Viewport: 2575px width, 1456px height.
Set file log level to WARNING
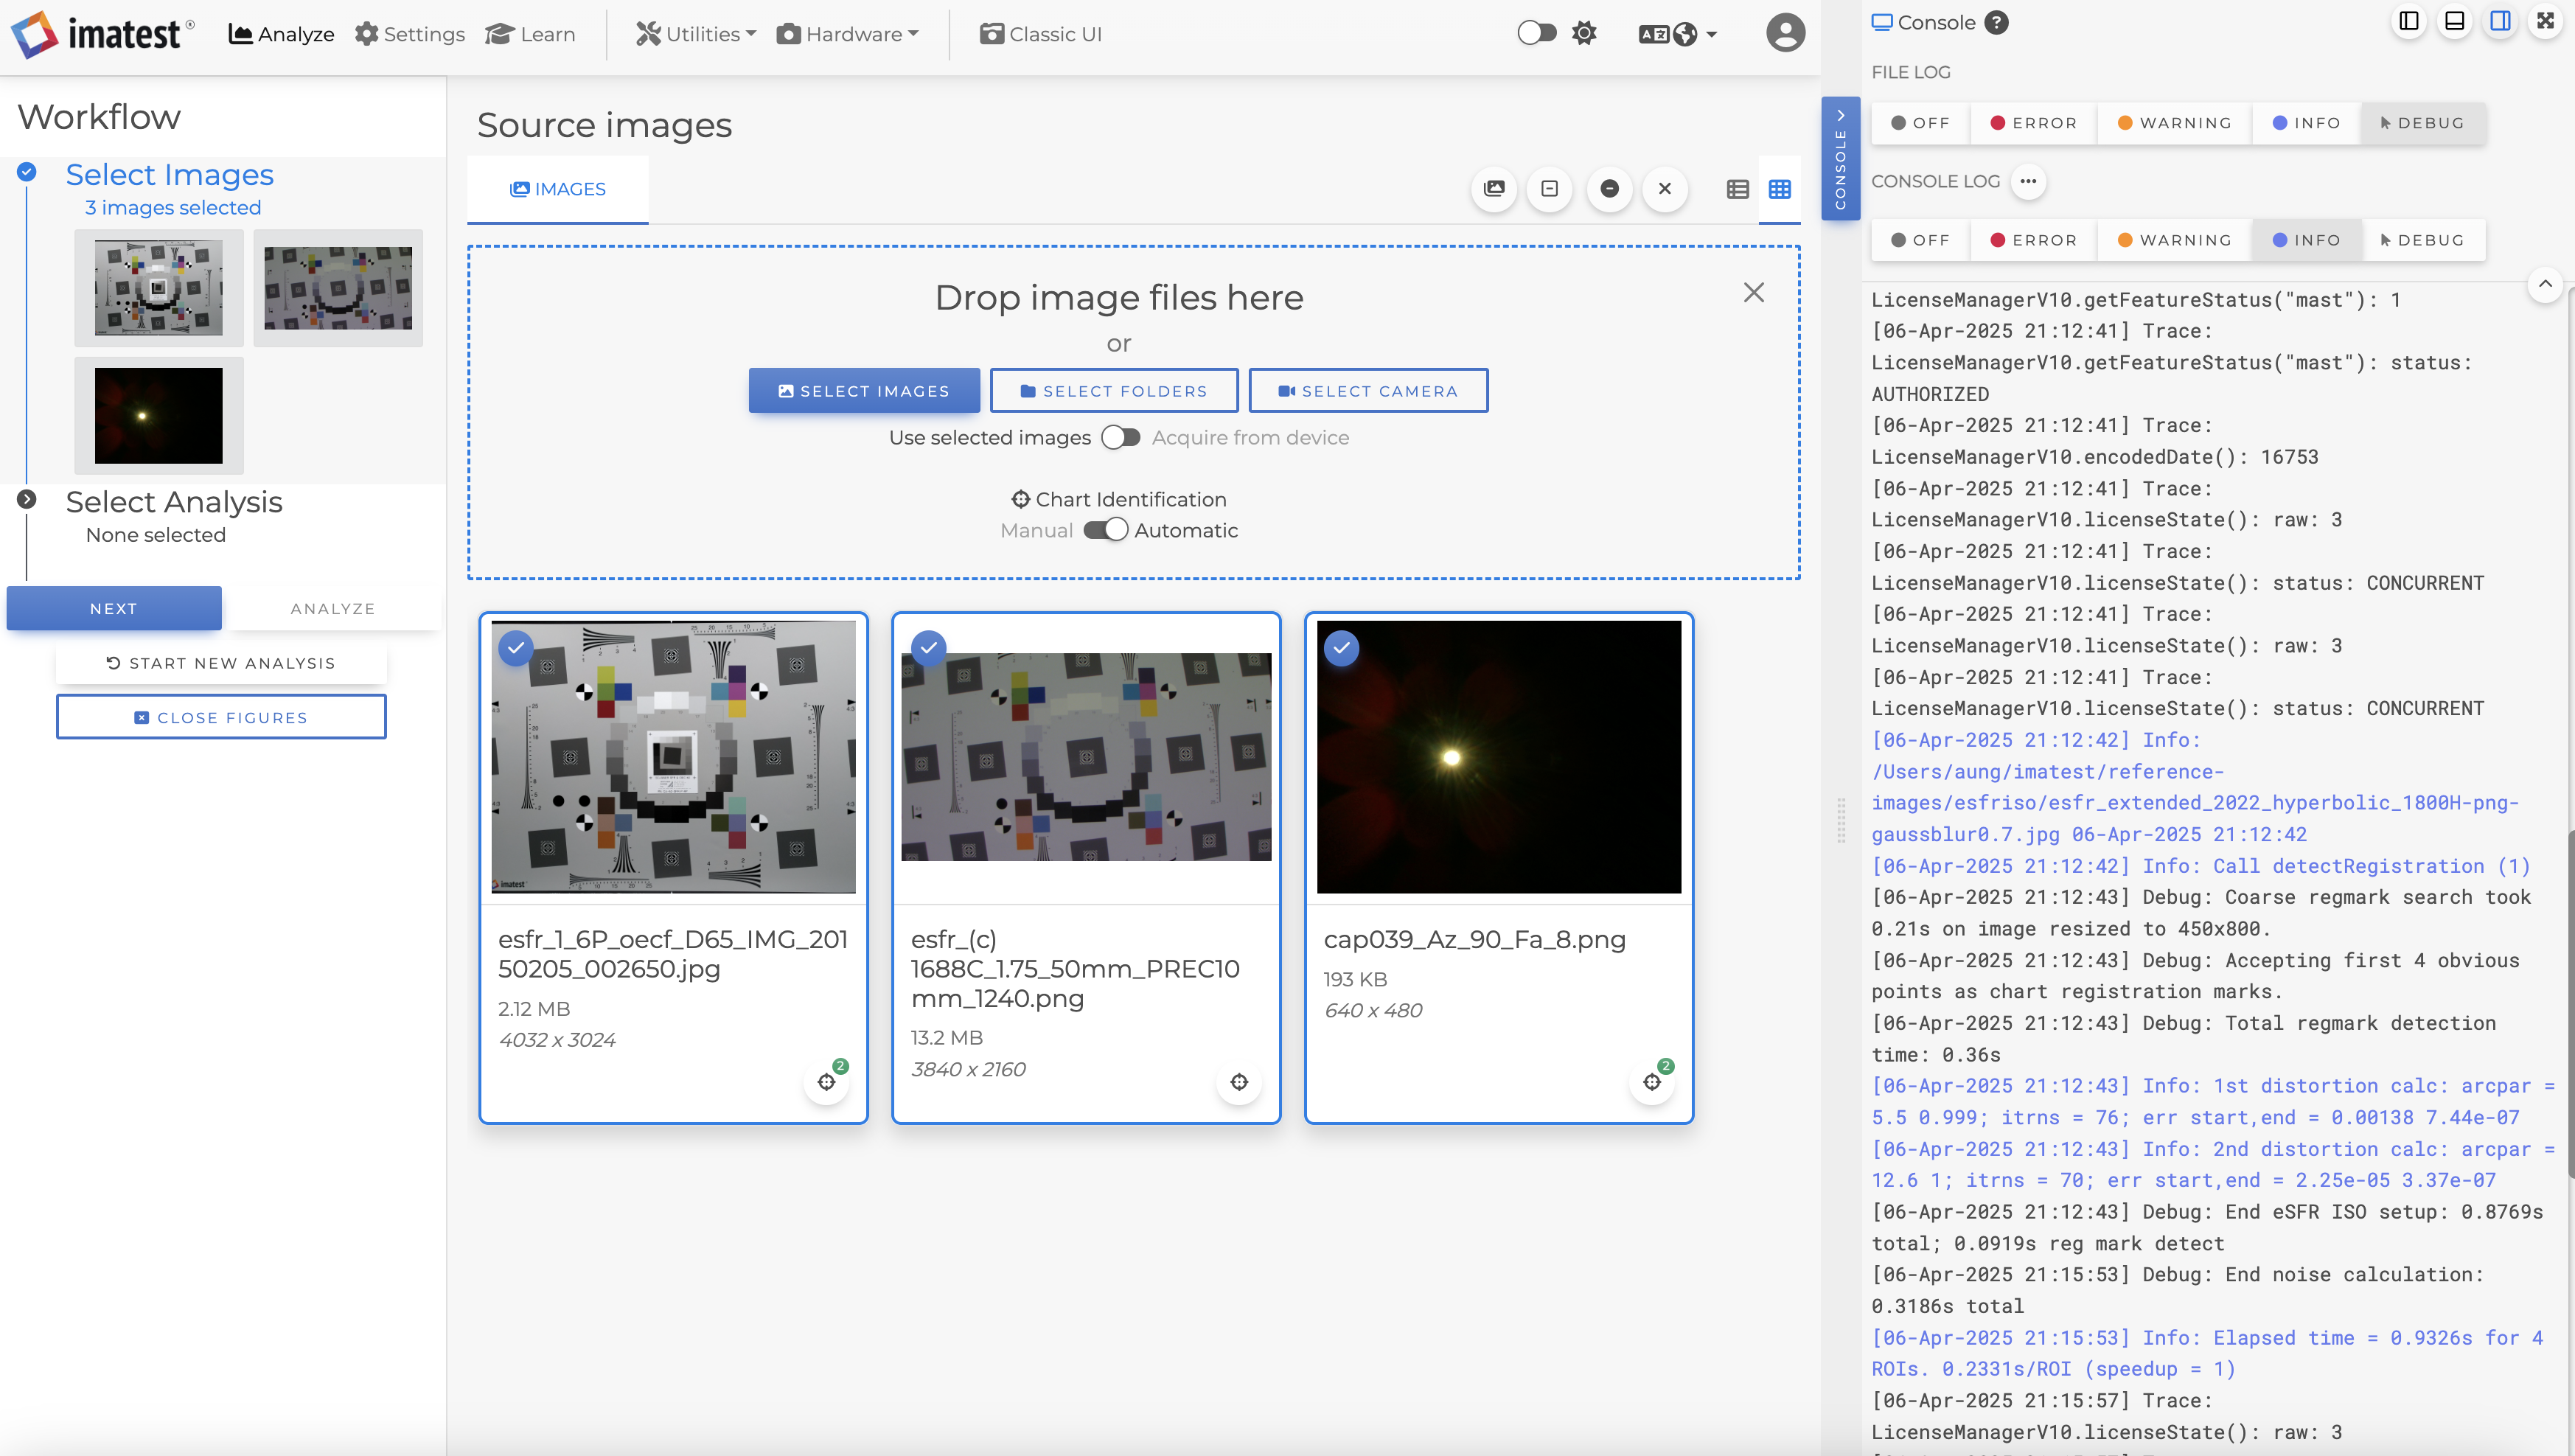2174,123
